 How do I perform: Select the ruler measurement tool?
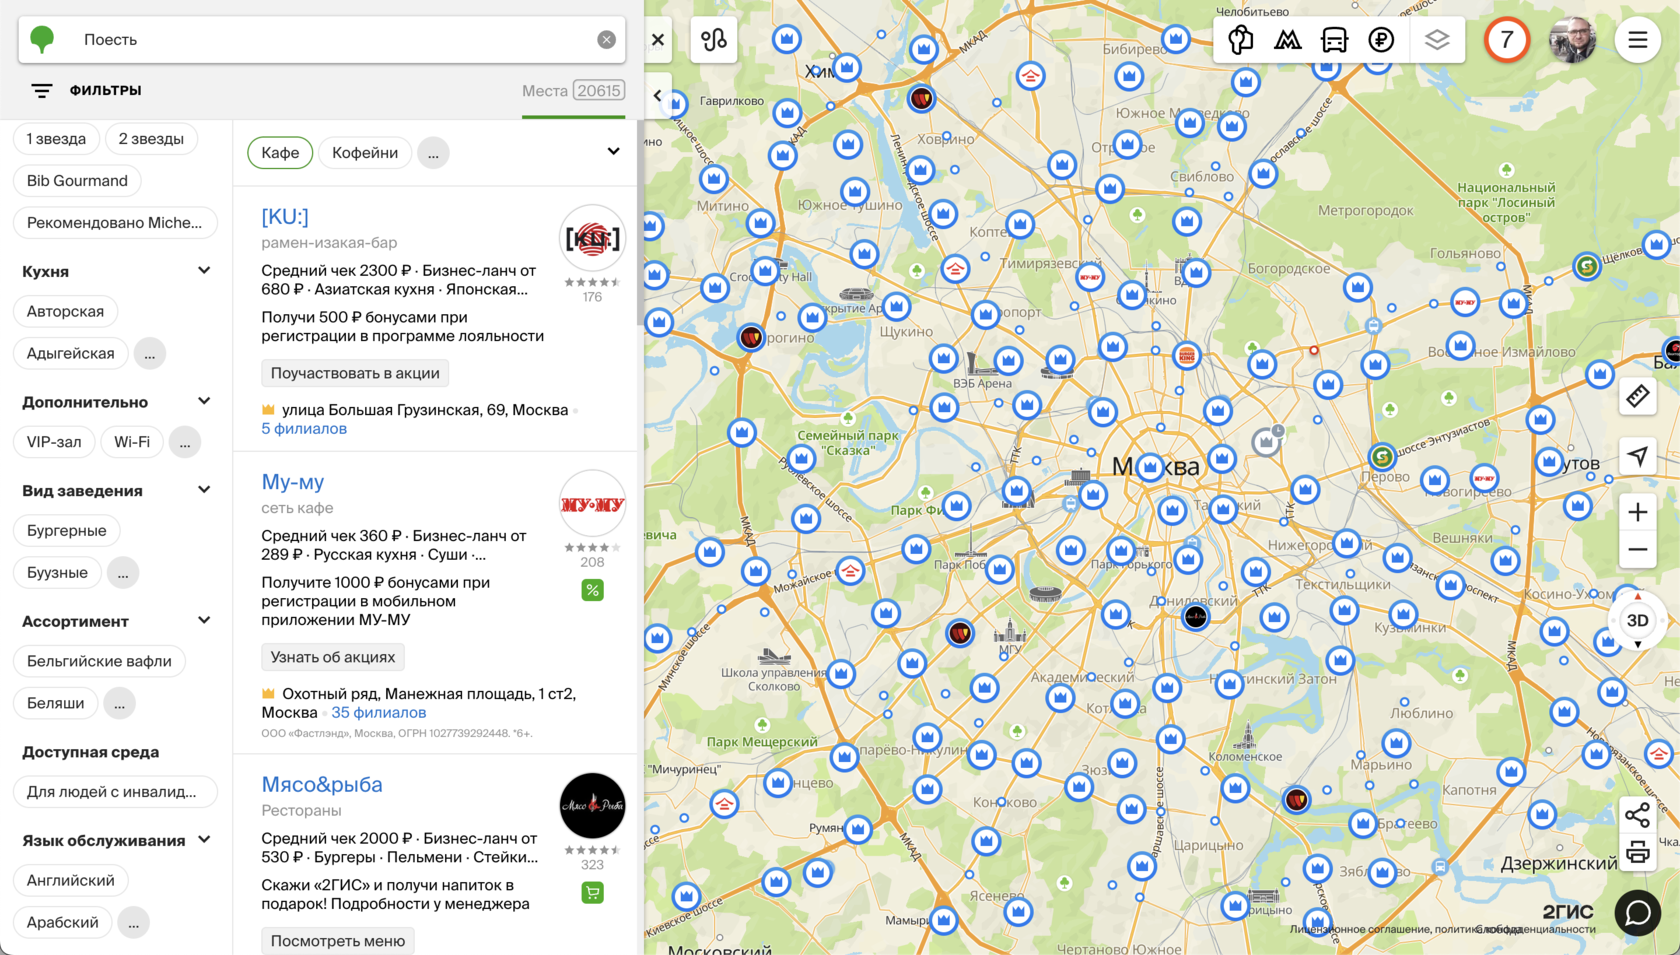(x=1638, y=397)
